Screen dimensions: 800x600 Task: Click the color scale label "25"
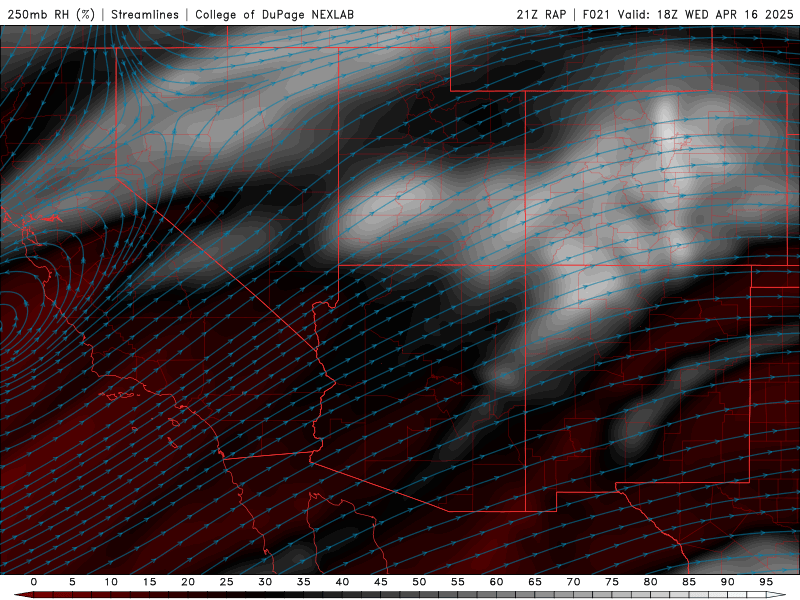tap(227, 582)
